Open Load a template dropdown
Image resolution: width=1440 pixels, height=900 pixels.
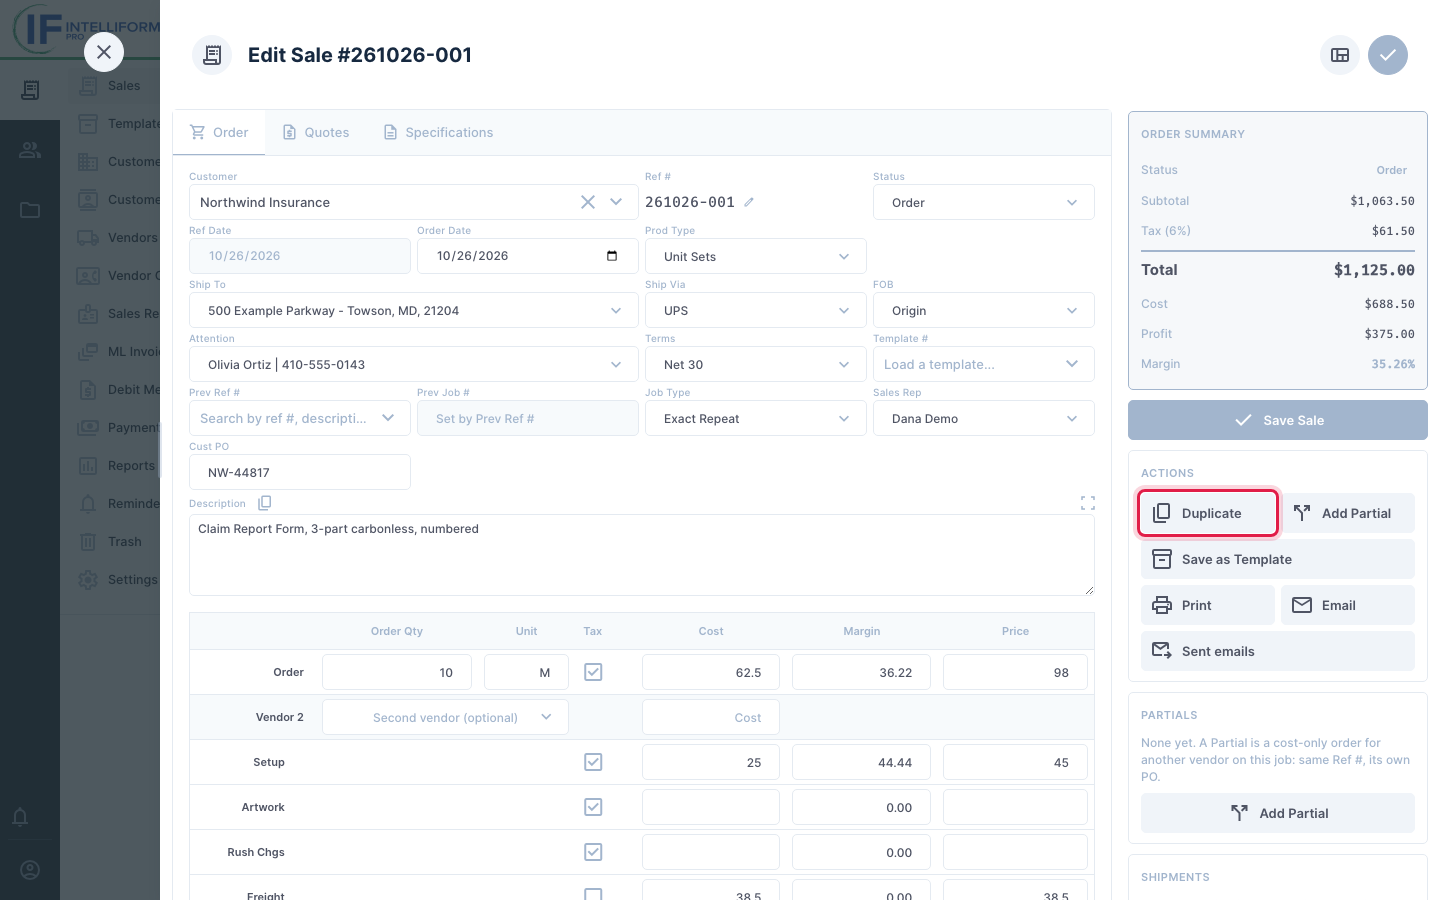coord(984,364)
